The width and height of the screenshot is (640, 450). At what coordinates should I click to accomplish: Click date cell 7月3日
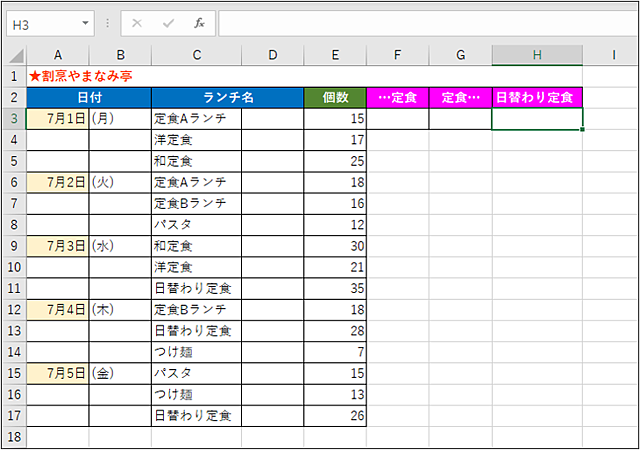click(58, 246)
